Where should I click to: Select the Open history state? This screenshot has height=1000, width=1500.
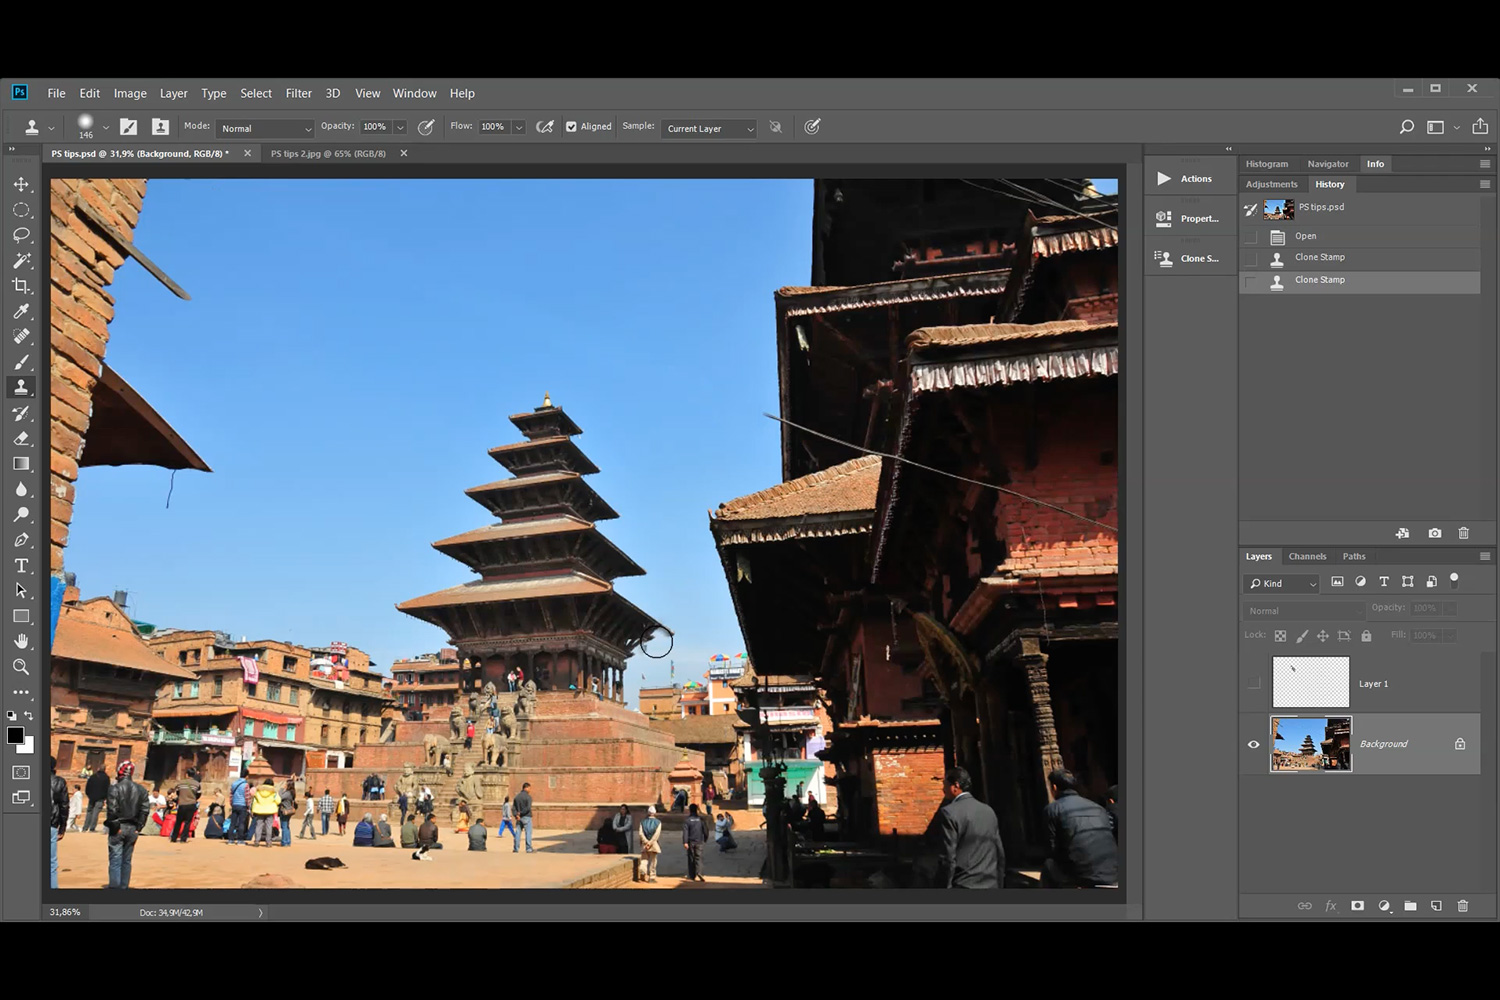point(1306,236)
